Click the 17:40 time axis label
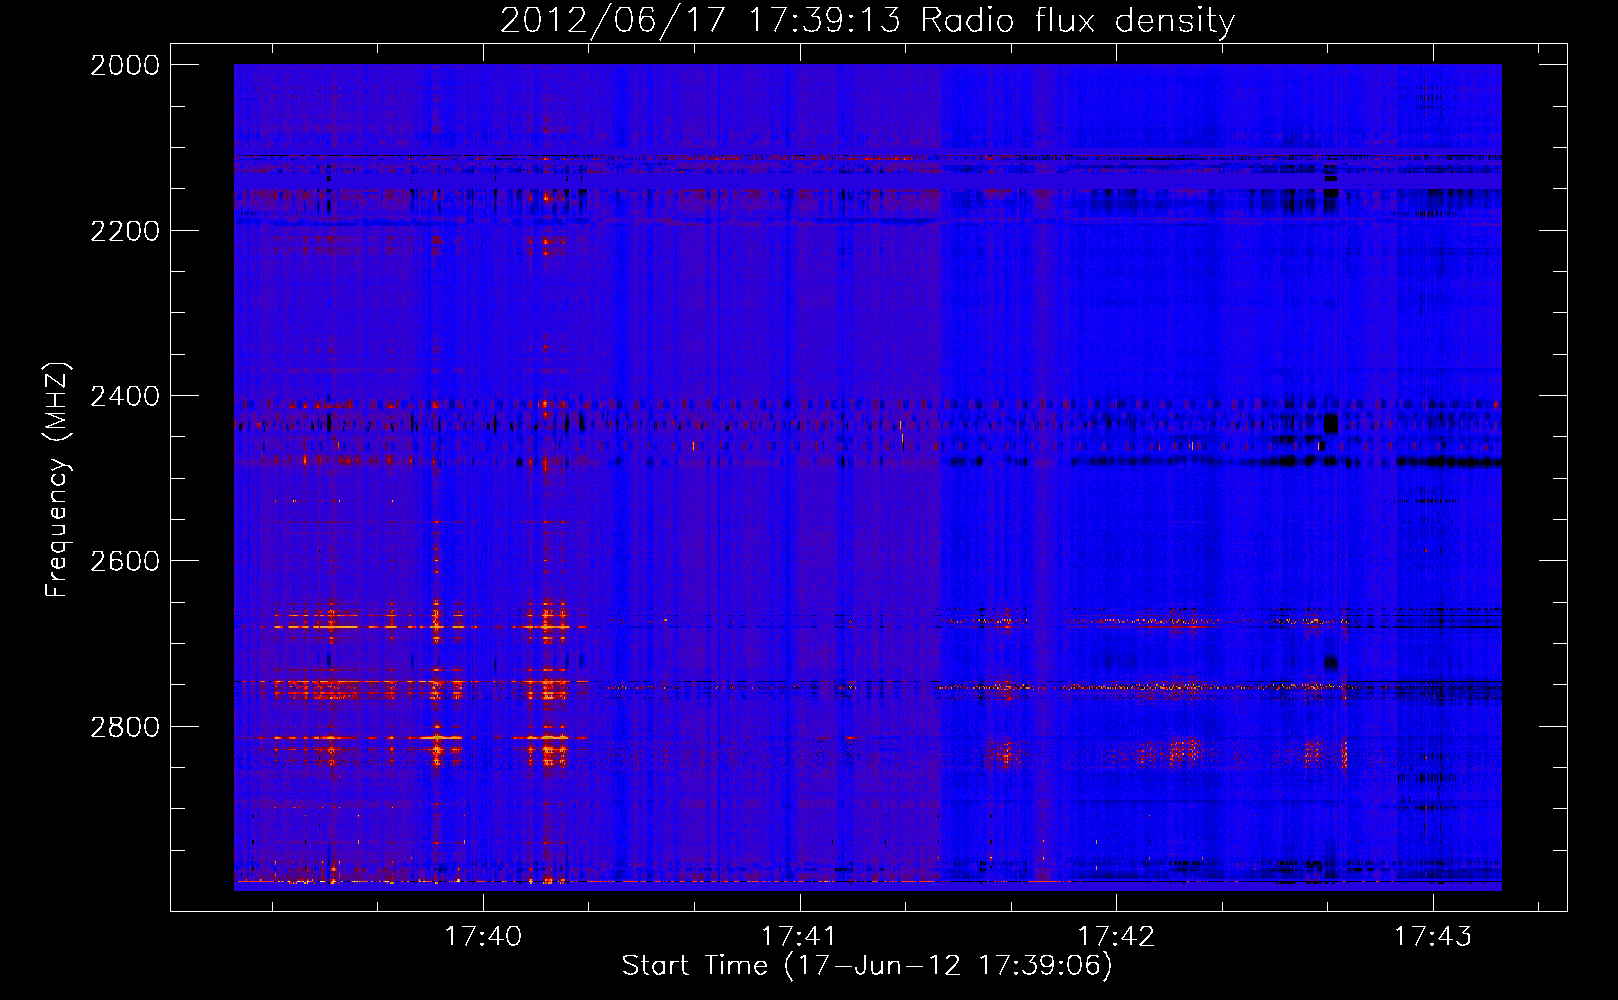Viewport: 1618px width, 1000px height. [x=483, y=936]
